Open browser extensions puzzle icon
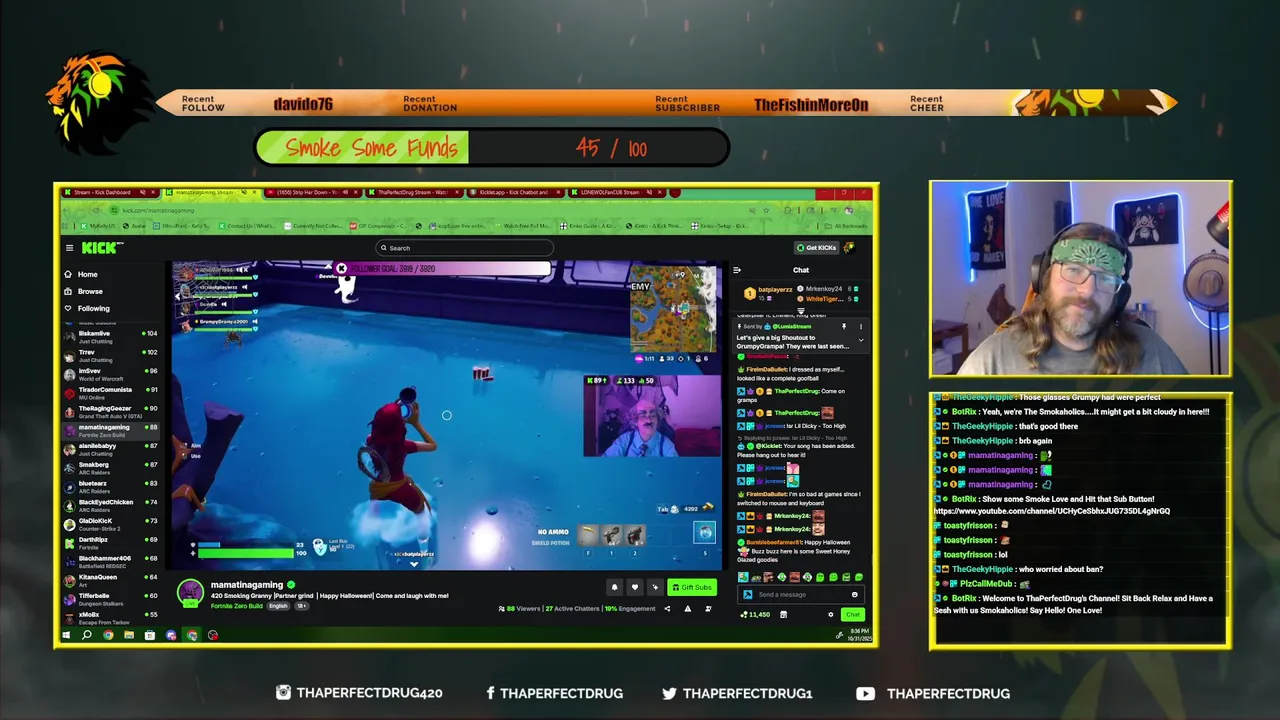1280x720 pixels. [x=788, y=210]
